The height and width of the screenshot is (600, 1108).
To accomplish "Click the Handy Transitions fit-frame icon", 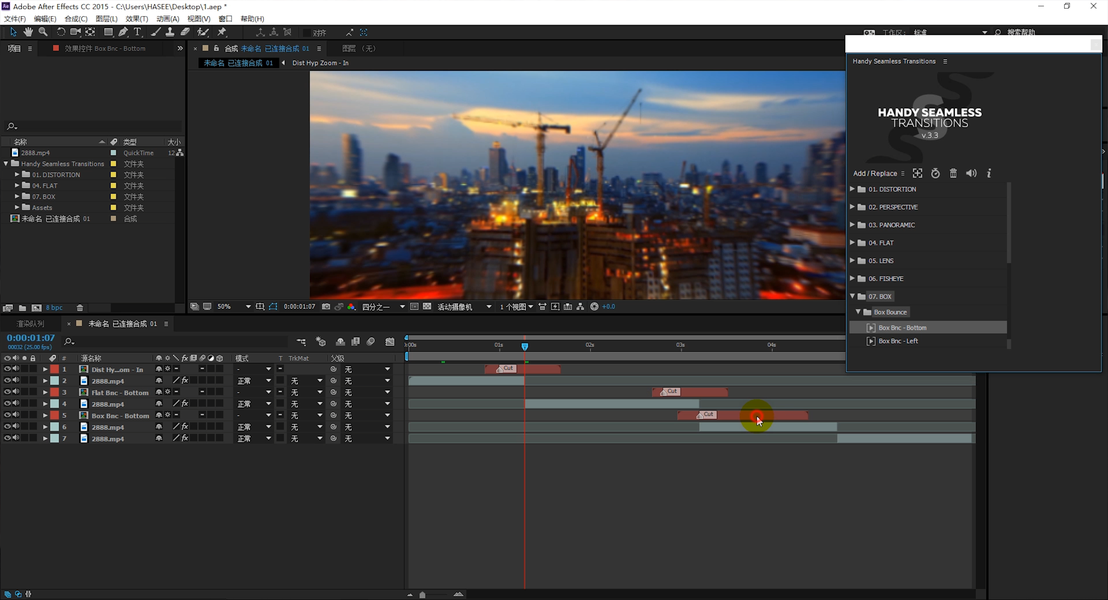I will 917,173.
